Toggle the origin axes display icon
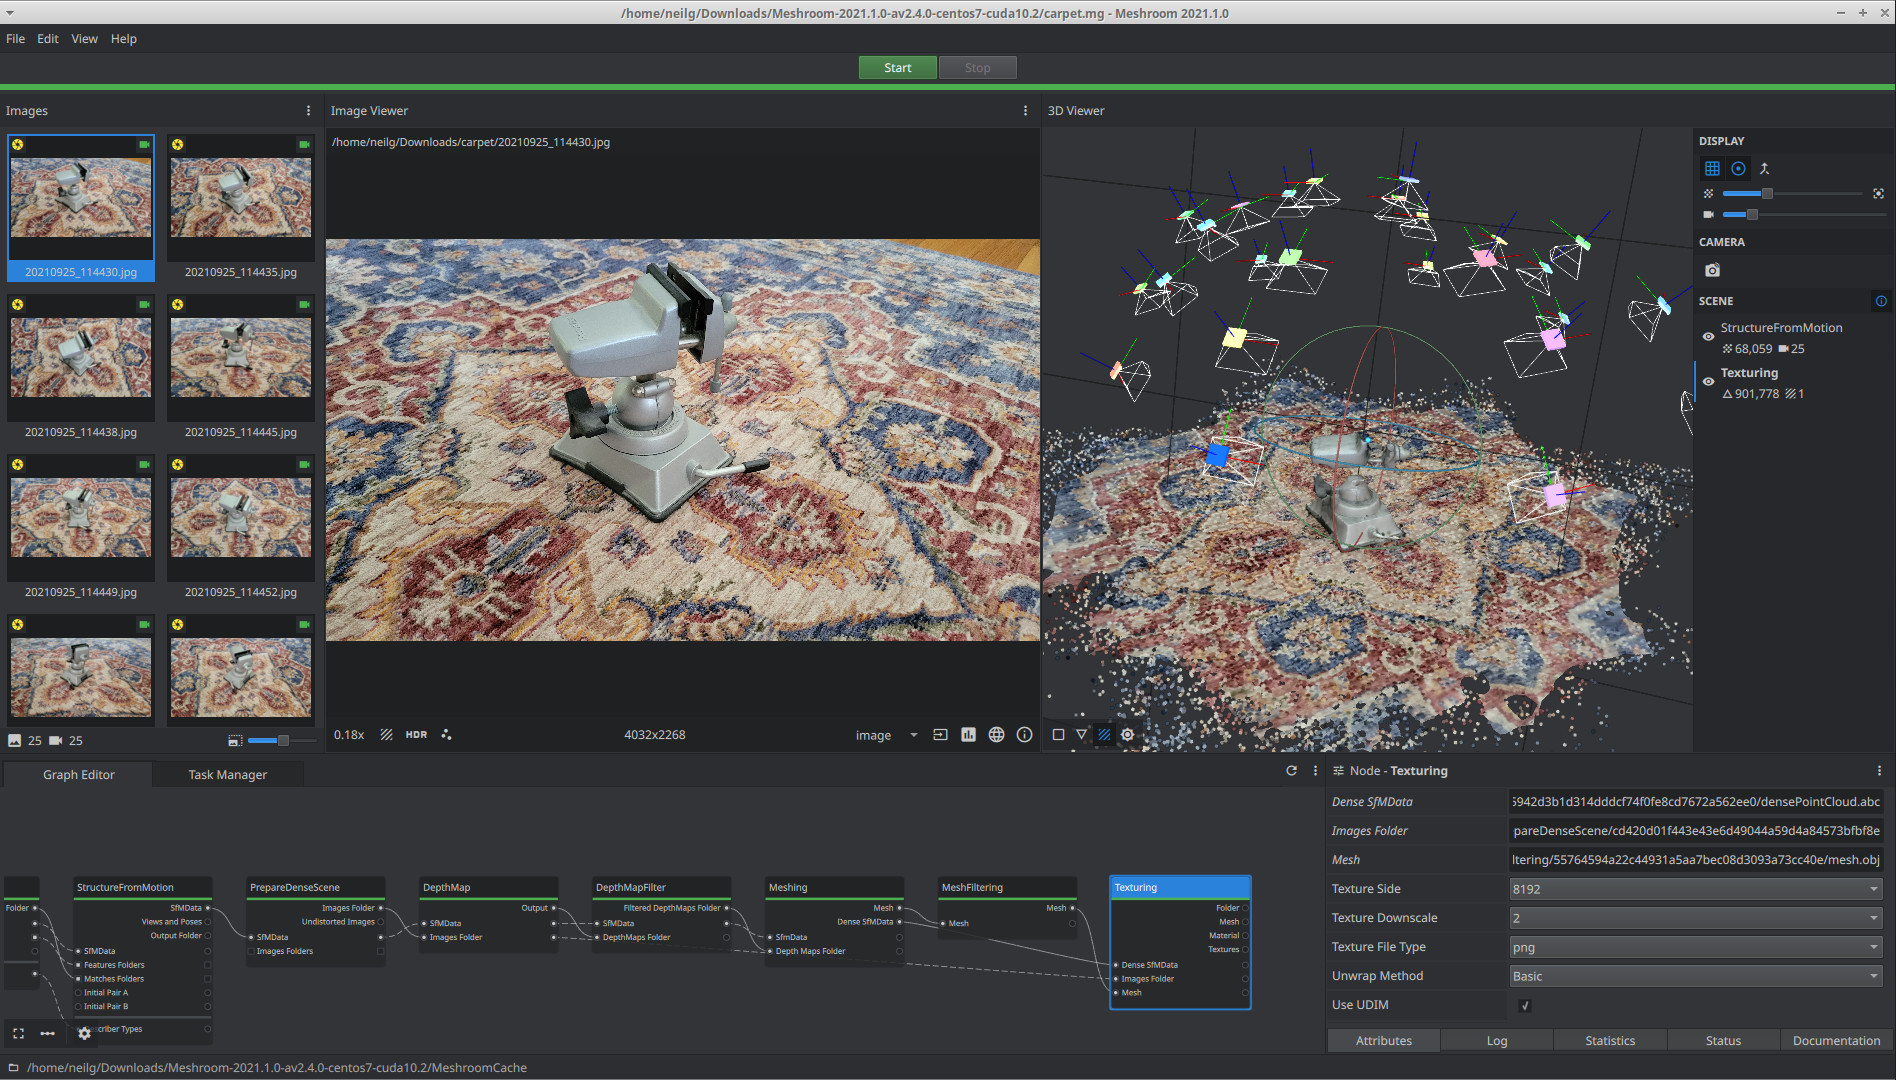Viewport: 1896px width, 1080px height. coord(1765,169)
